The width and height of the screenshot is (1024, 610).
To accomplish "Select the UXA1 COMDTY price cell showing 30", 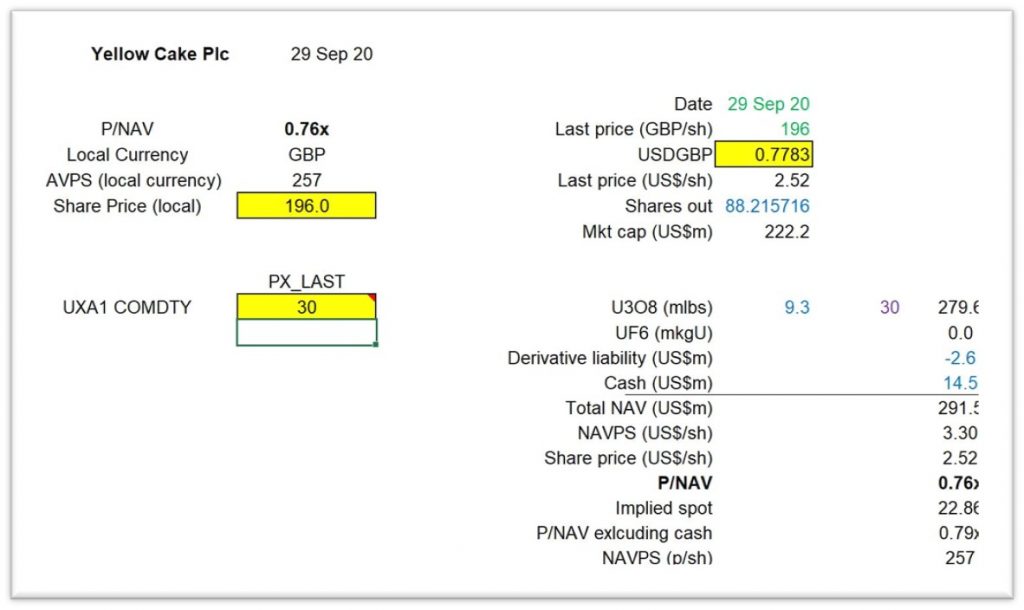I will (x=306, y=307).
